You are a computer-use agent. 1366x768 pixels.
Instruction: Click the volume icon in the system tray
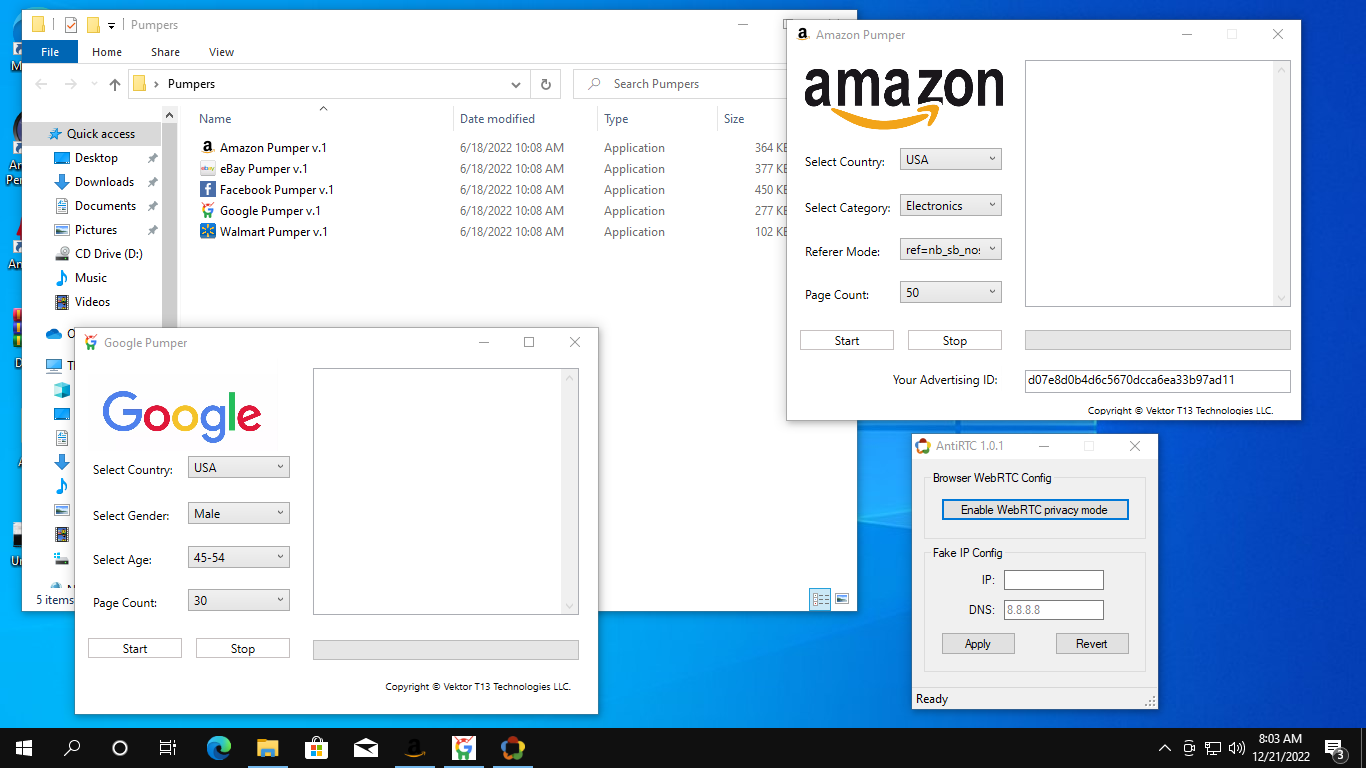1237,748
